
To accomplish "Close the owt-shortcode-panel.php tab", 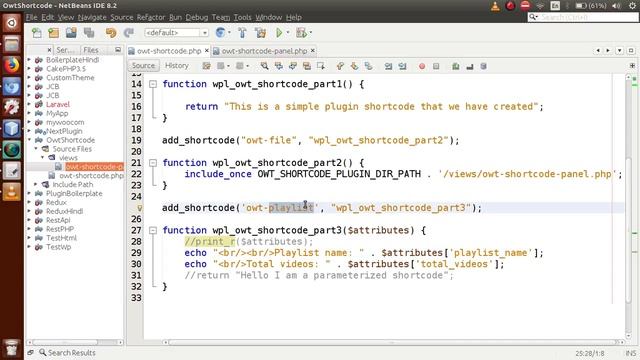I will point(313,51).
